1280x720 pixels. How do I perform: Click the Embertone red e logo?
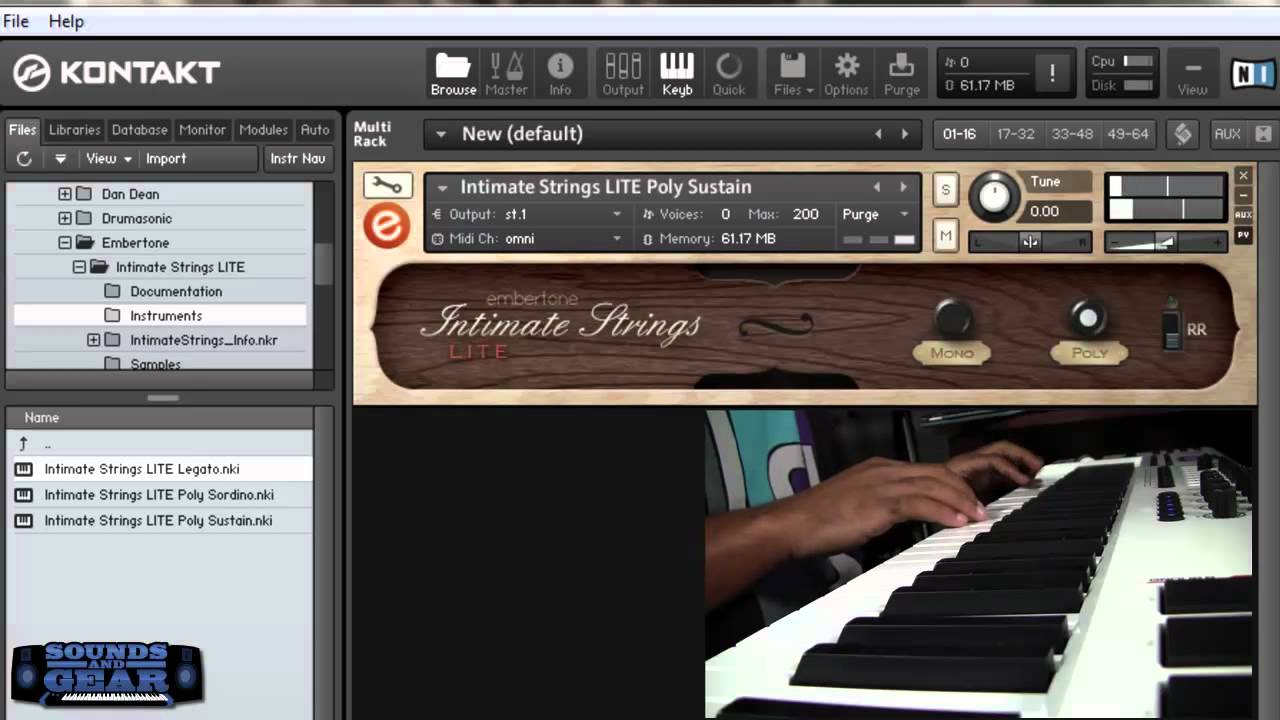coord(386,226)
